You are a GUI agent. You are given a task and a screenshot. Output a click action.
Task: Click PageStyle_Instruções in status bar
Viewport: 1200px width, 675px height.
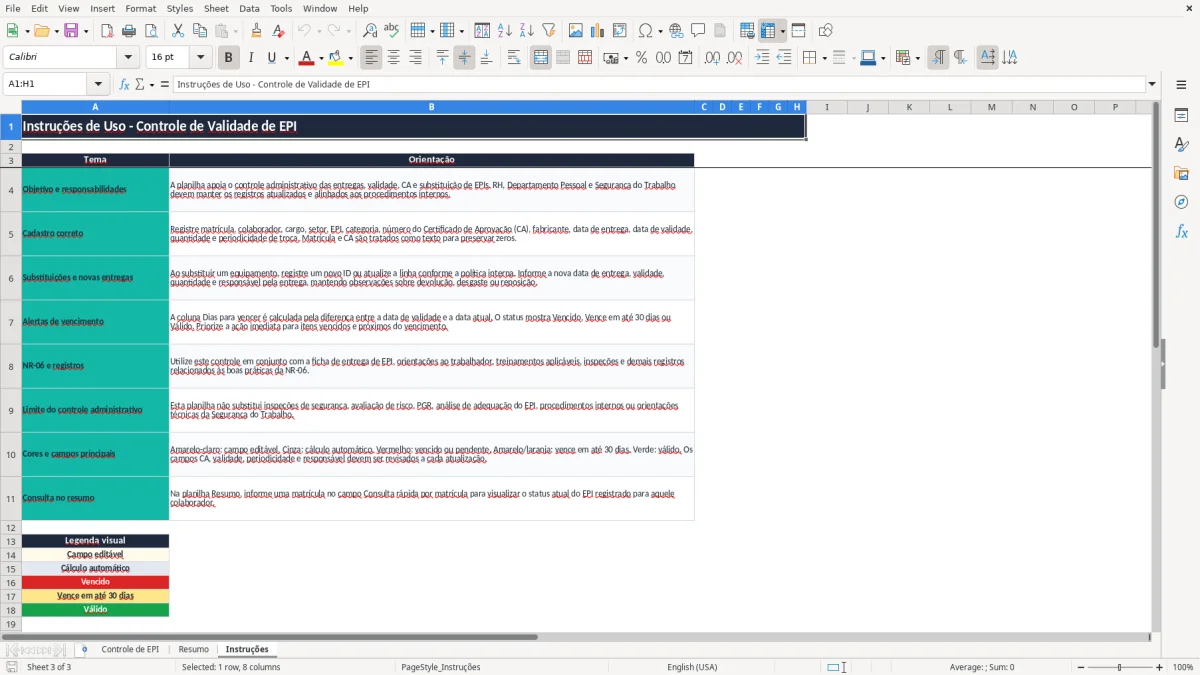point(441,667)
